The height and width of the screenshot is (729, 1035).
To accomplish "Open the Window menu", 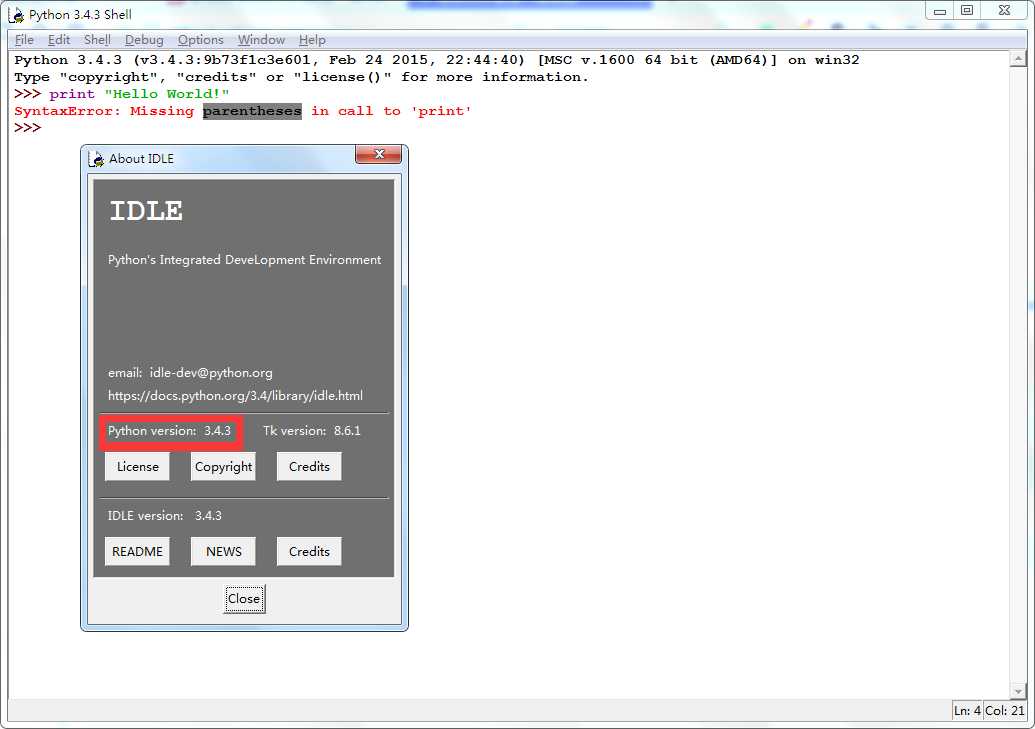I will (261, 40).
